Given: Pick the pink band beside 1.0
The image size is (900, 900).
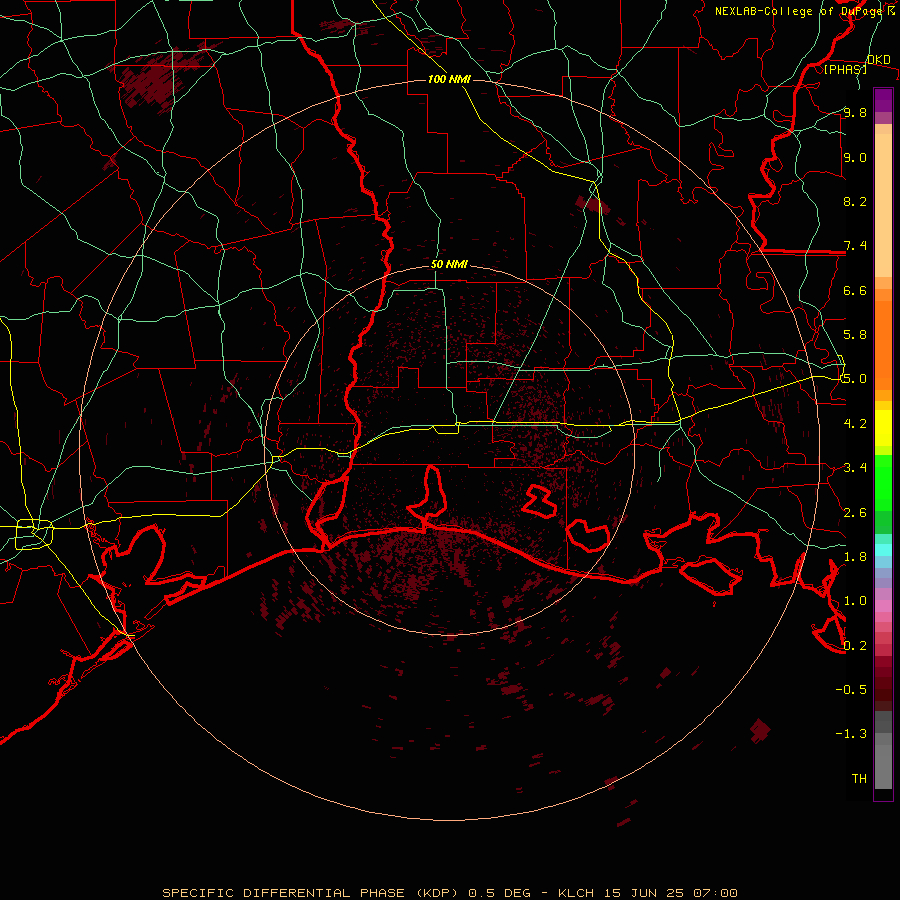Looking at the screenshot, I should (883, 606).
